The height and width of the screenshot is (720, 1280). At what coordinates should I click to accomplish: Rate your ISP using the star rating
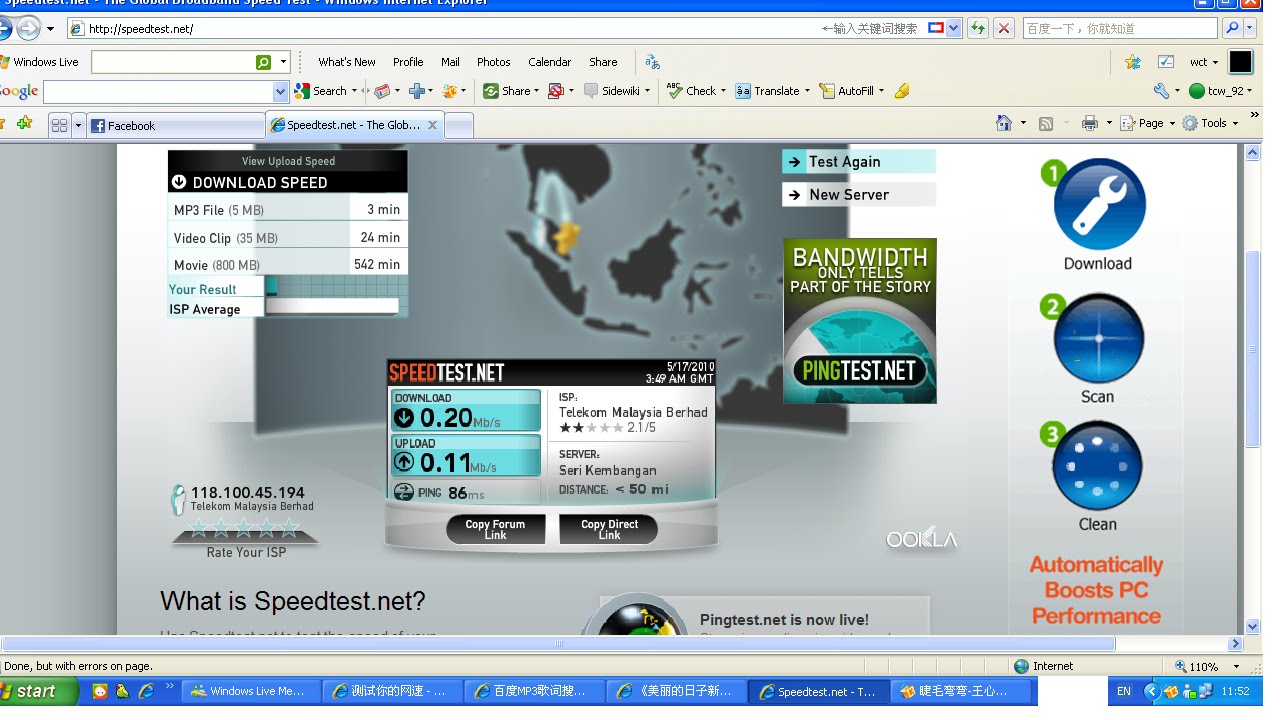click(245, 530)
